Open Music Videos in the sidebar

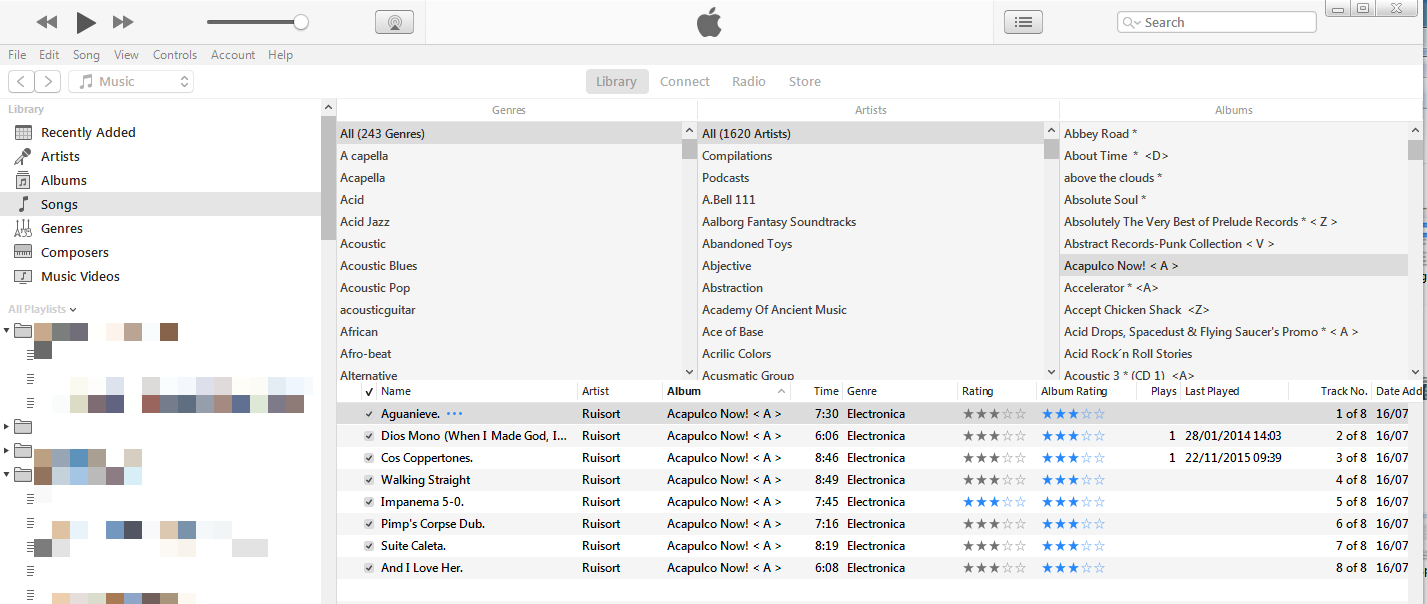click(x=80, y=276)
